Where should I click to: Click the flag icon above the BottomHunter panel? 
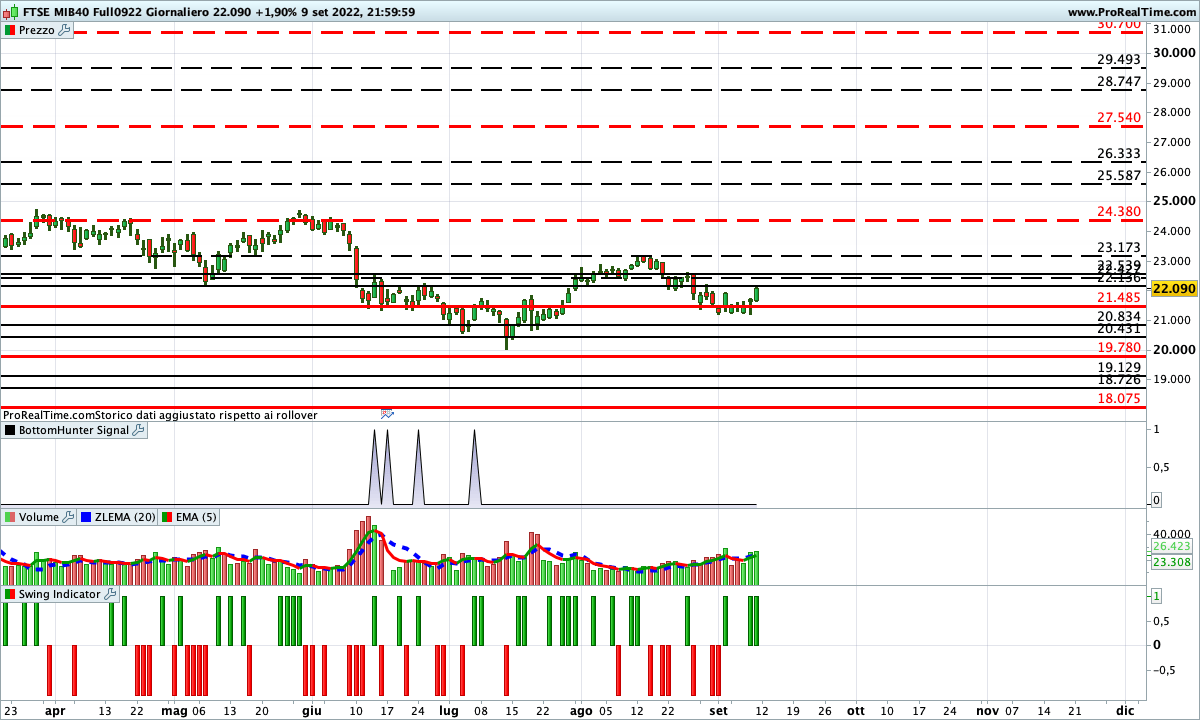(387, 413)
